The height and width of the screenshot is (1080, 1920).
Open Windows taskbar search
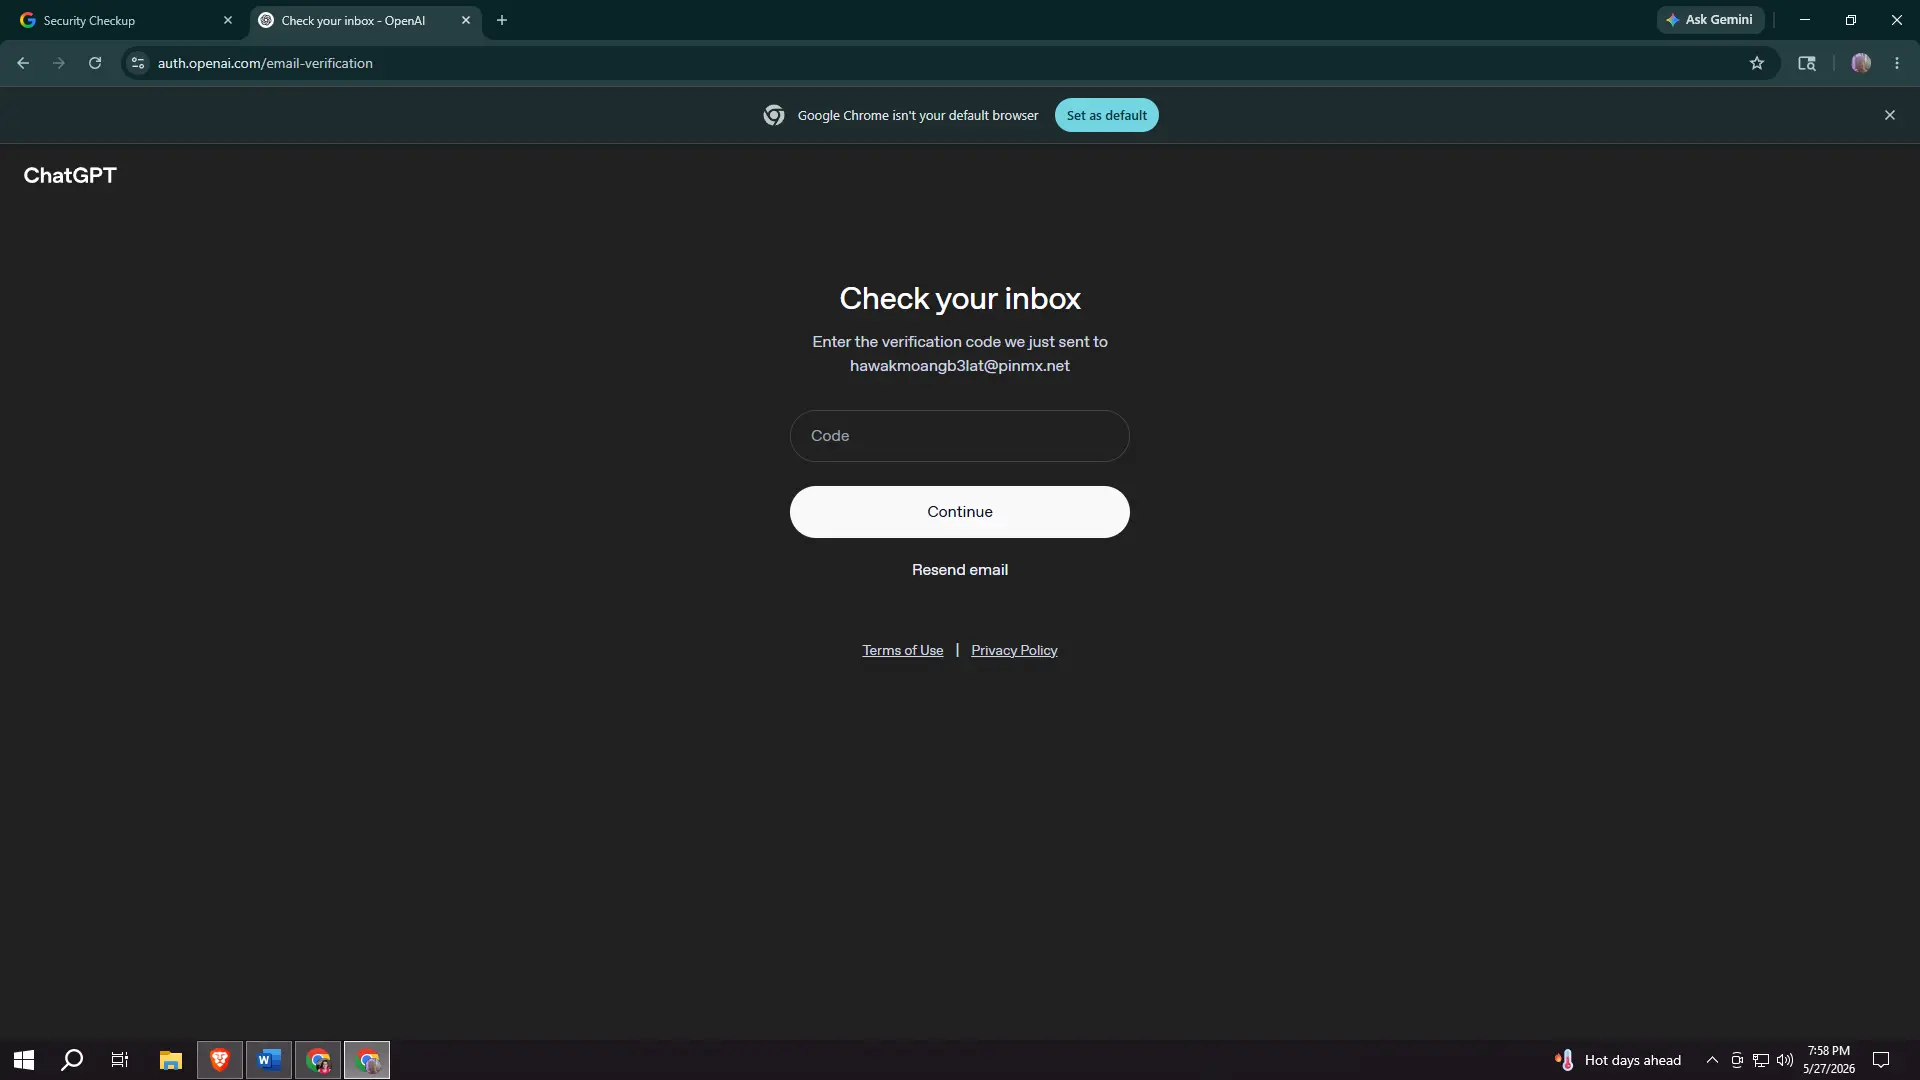coord(72,1060)
